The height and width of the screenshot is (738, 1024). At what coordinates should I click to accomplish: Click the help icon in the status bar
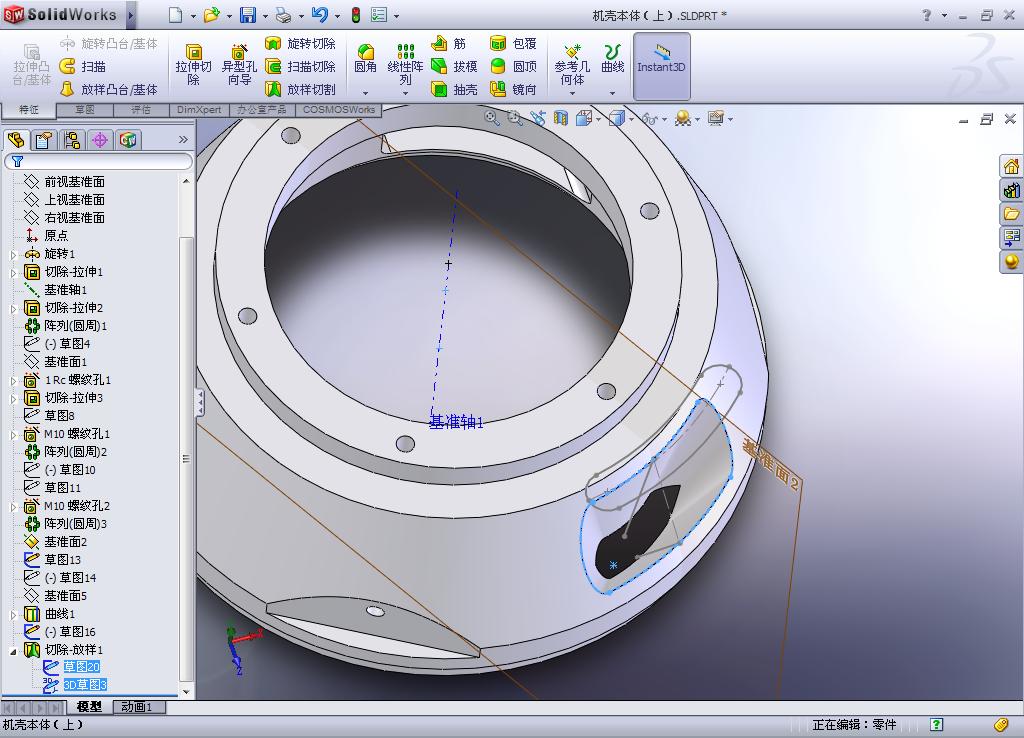[936, 724]
